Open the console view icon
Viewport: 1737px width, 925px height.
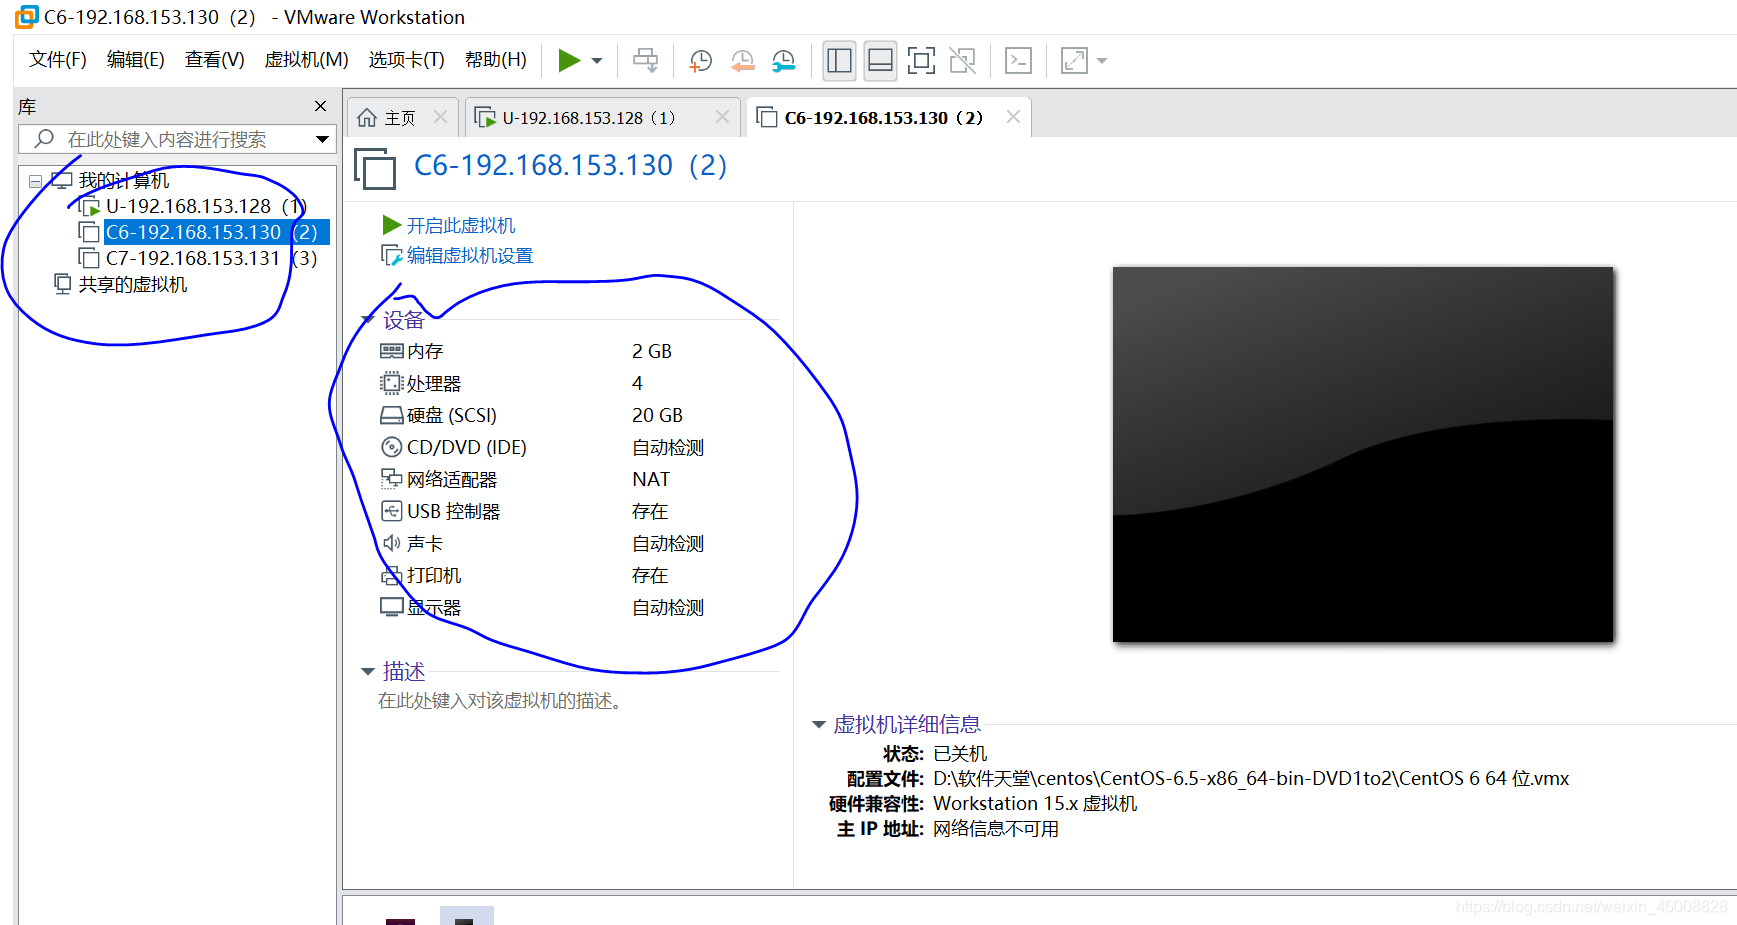coord(1018,61)
